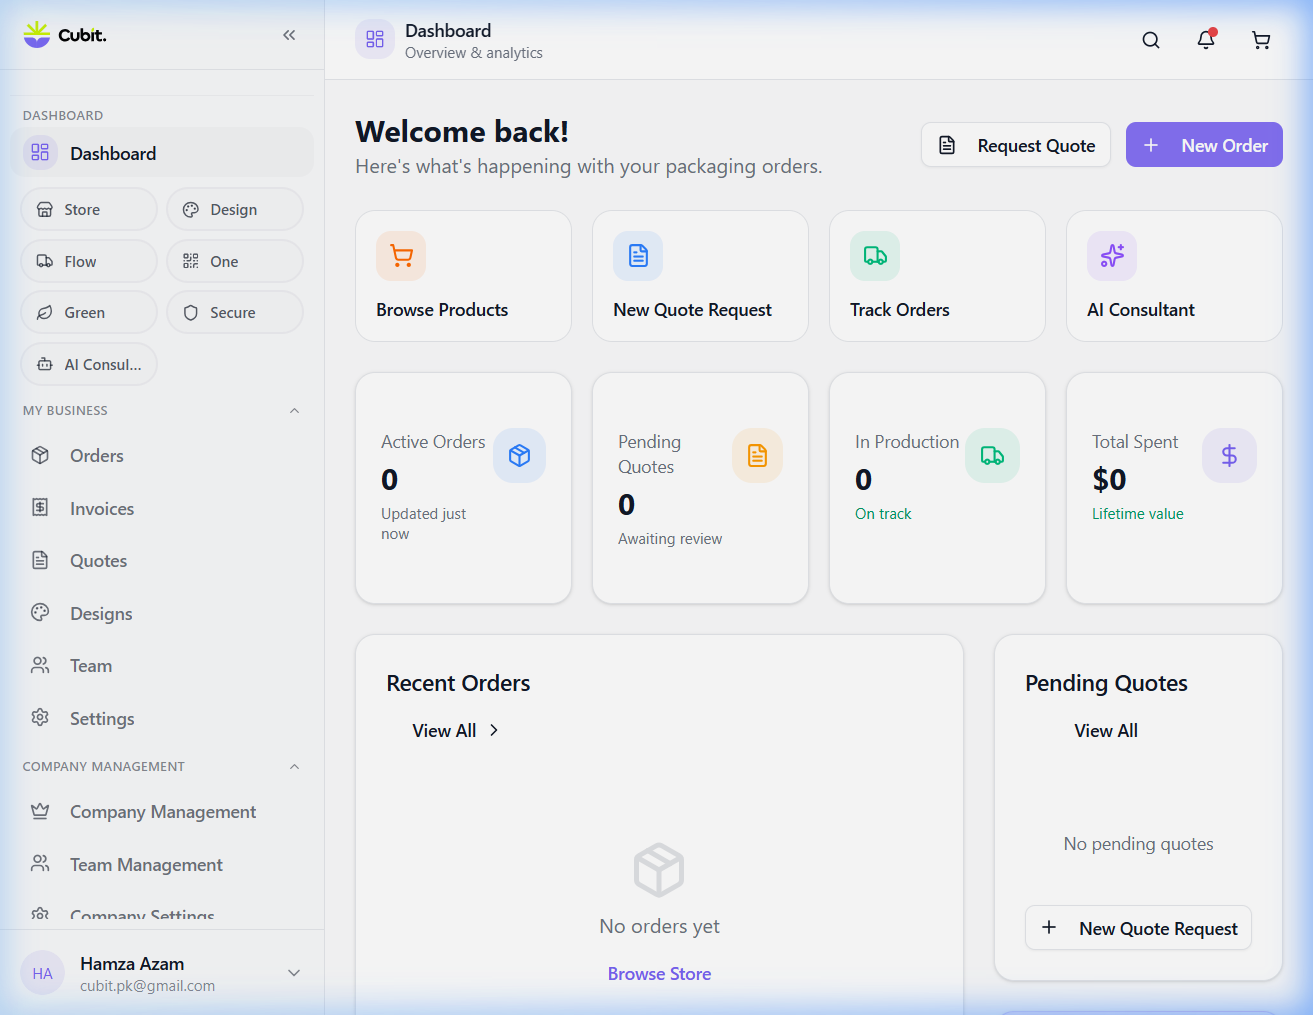Viewport: 1313px width, 1015px height.
Task: Click purple sparkle icon on AI Consultant
Action: tap(1112, 256)
